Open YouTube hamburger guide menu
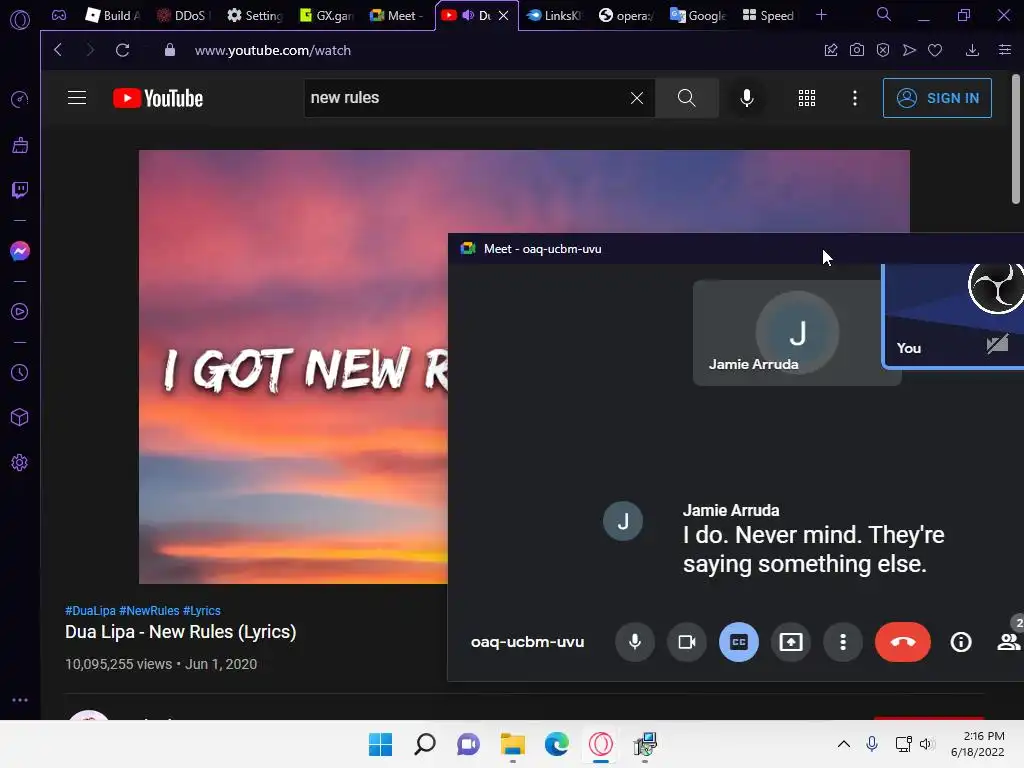Viewport: 1024px width, 768px height. point(77,98)
